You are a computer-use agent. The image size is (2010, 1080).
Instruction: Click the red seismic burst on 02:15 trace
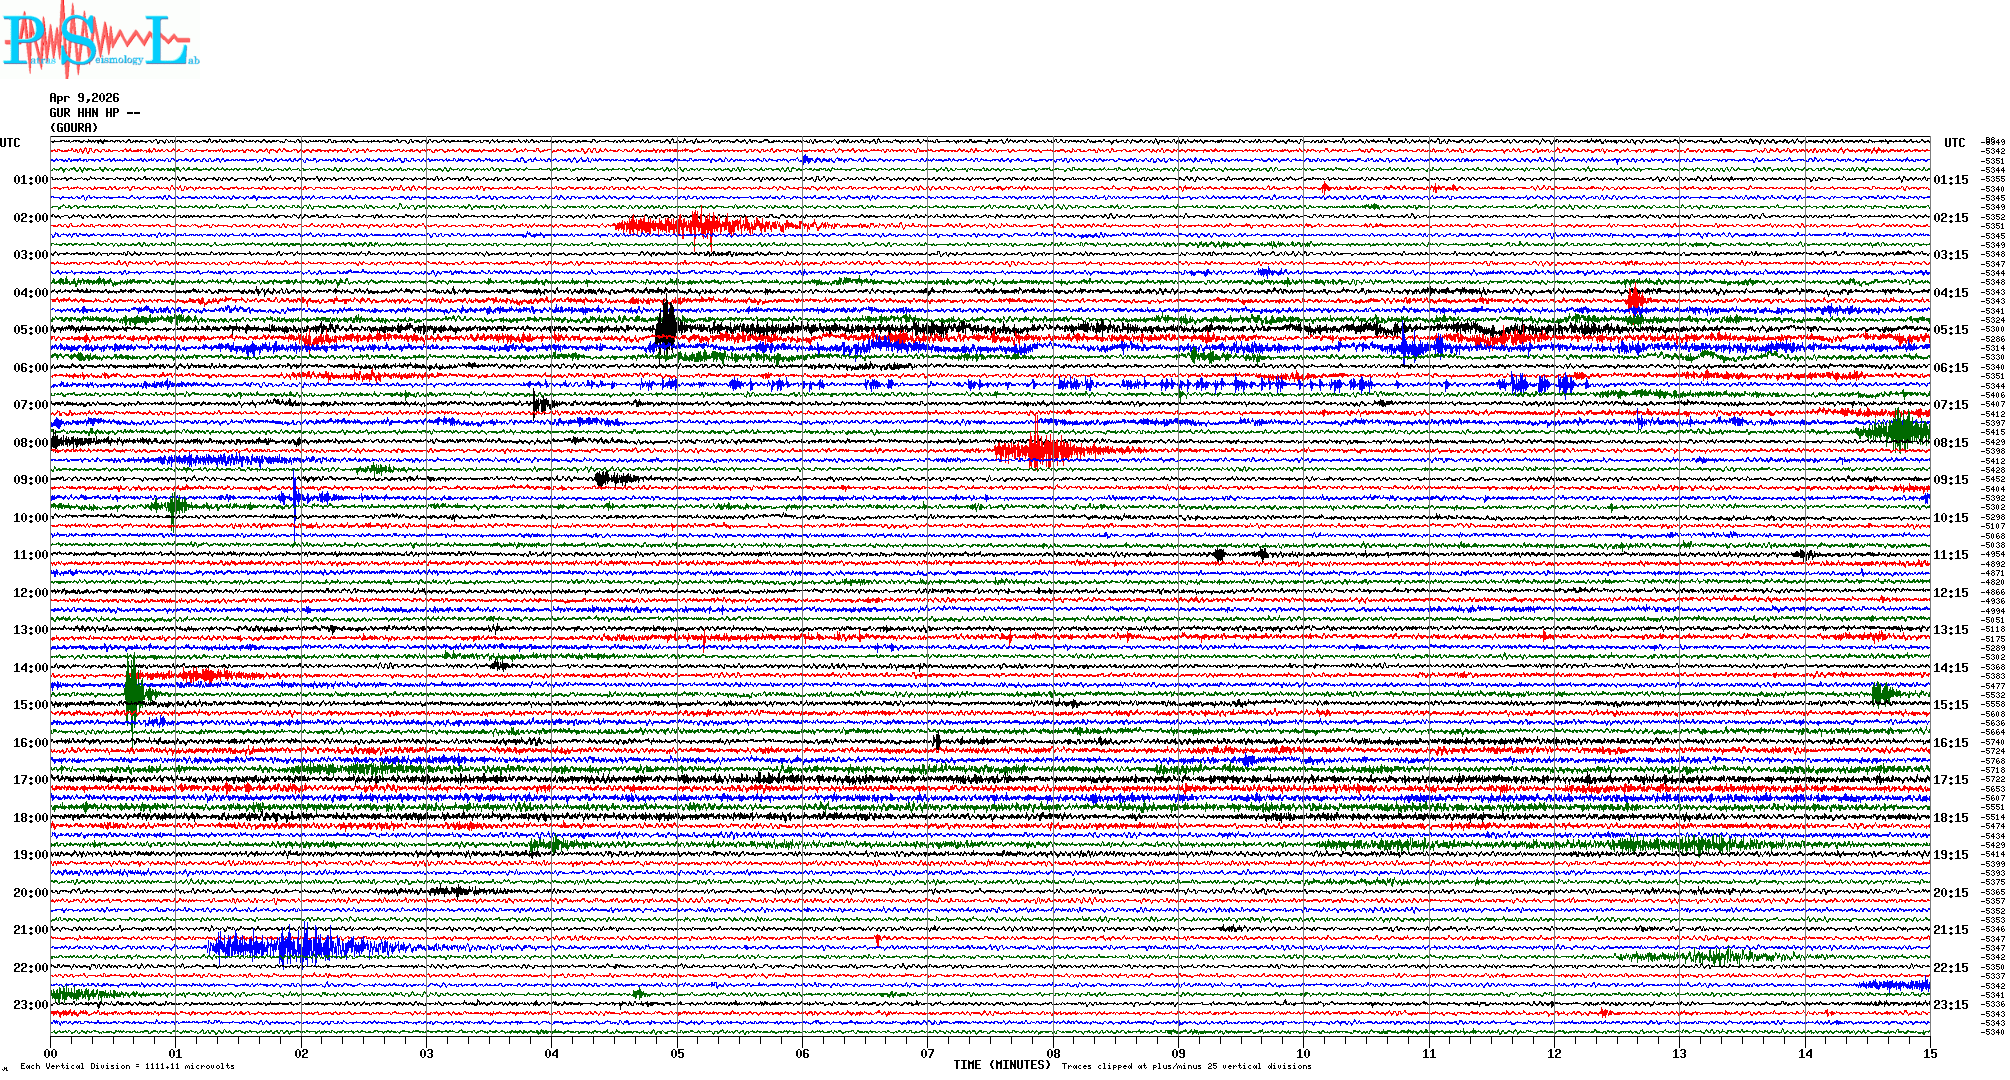700,225
